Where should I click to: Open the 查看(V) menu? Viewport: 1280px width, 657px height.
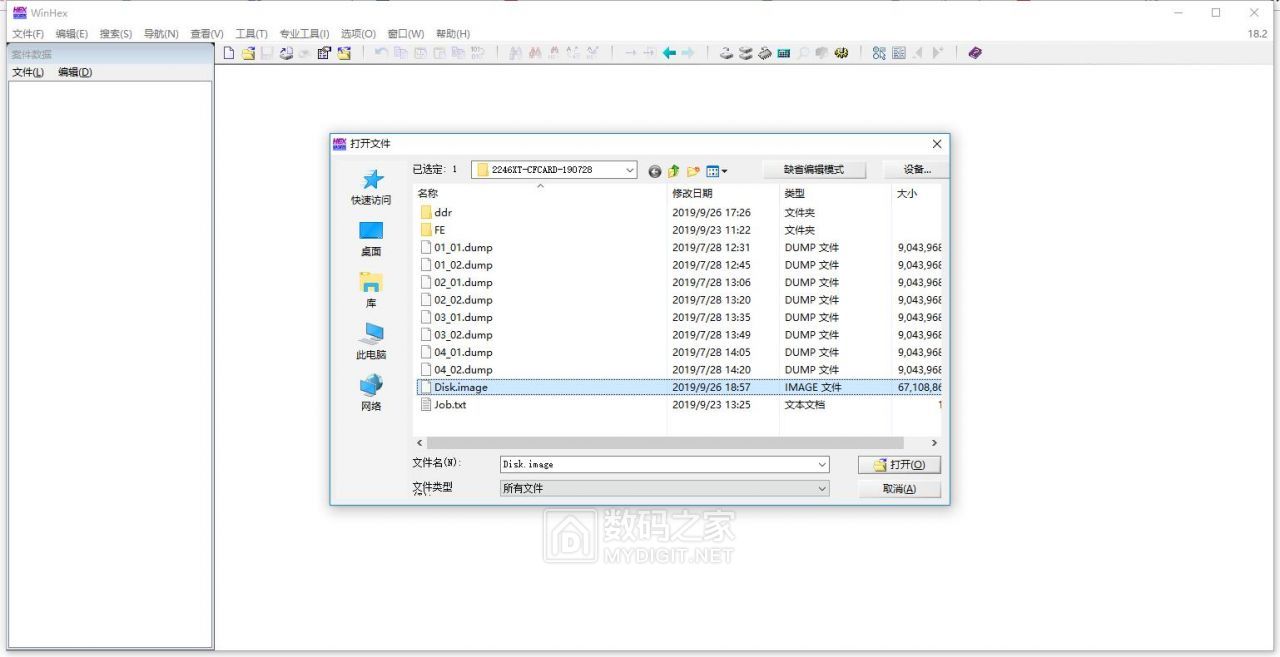[x=206, y=34]
